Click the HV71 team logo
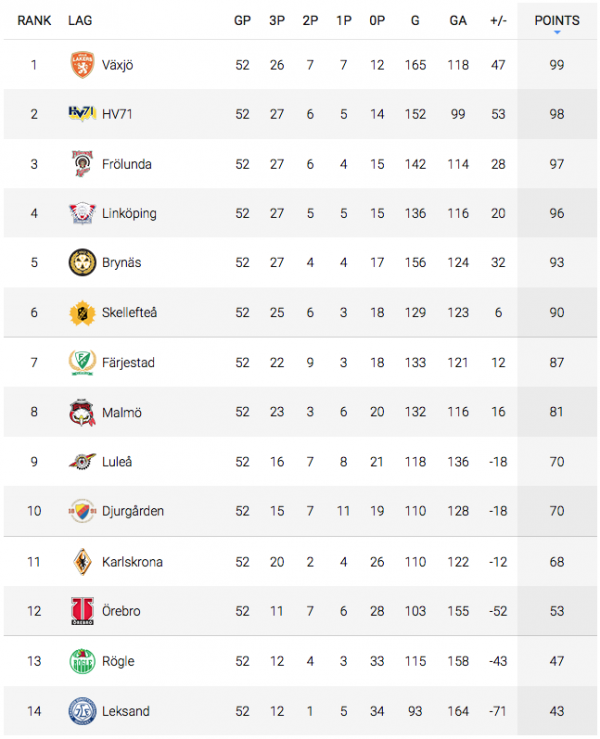This screenshot has height=739, width=600. coord(82,114)
